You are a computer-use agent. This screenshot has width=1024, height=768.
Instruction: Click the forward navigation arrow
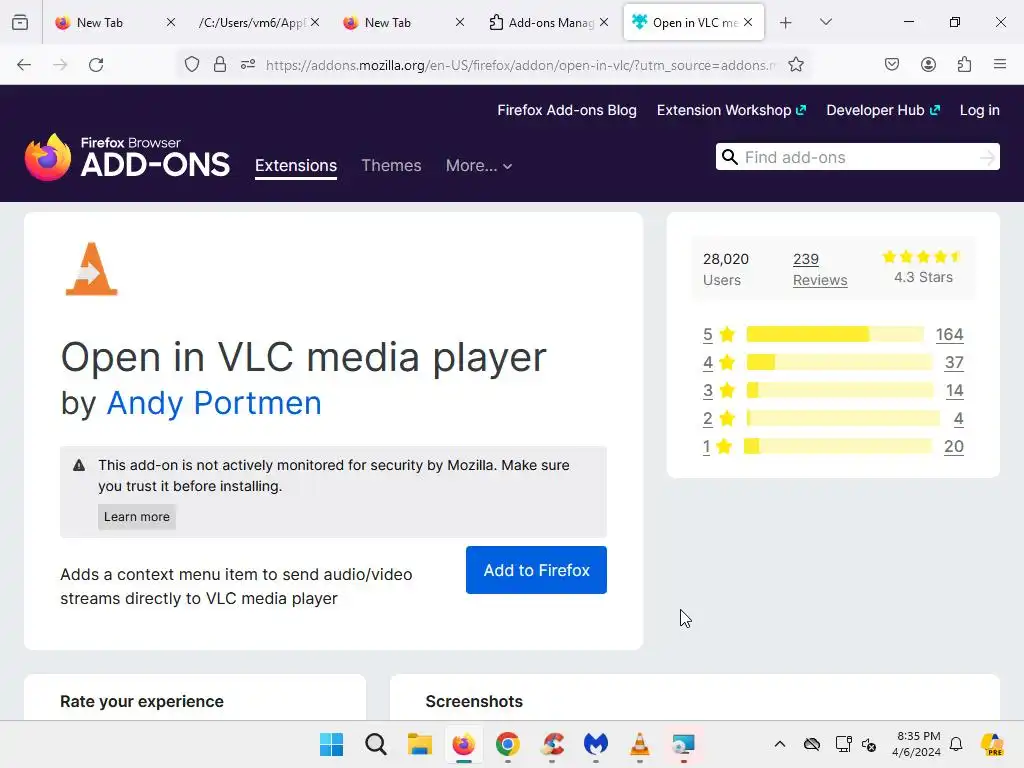(x=60, y=65)
